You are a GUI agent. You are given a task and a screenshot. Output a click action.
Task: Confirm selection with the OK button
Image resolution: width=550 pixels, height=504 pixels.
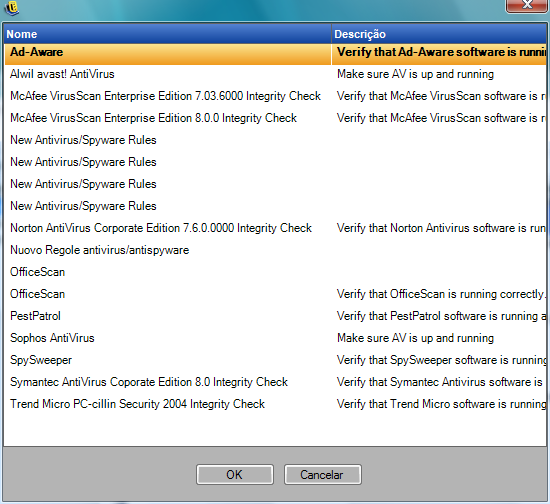235,475
